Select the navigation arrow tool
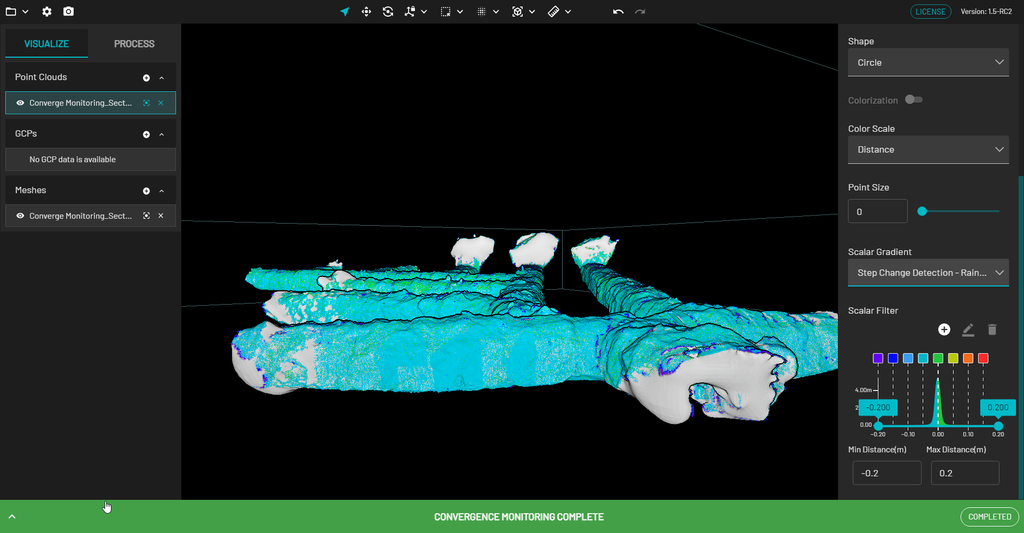Screen dimensions: 1024x533 tap(345, 12)
